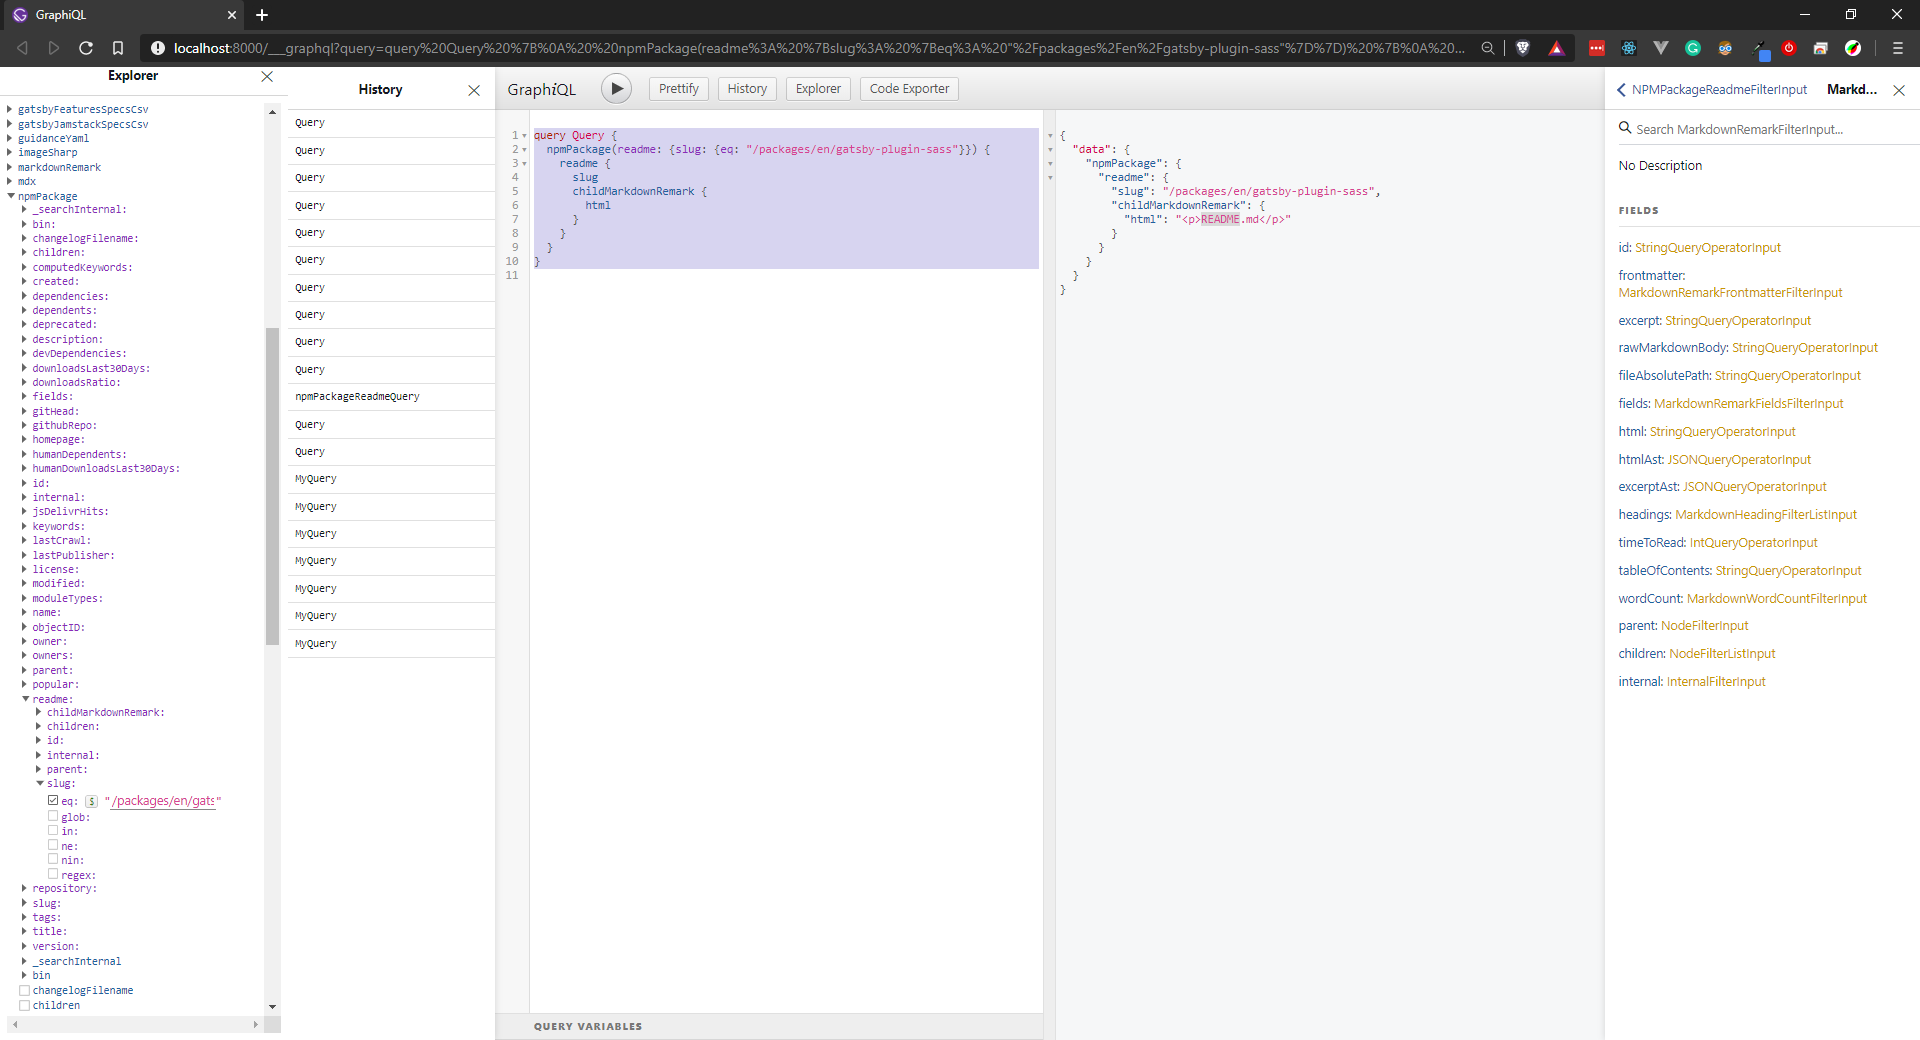Viewport: 1920px width, 1040px height.
Task: Select the last MyQuery history entry
Action: [x=391, y=644]
